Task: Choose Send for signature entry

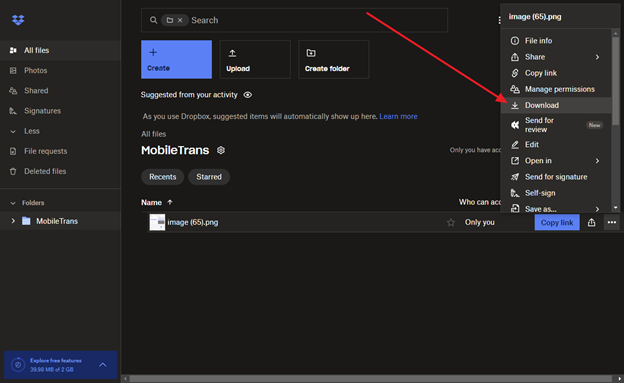Action: pyautogui.click(x=556, y=177)
